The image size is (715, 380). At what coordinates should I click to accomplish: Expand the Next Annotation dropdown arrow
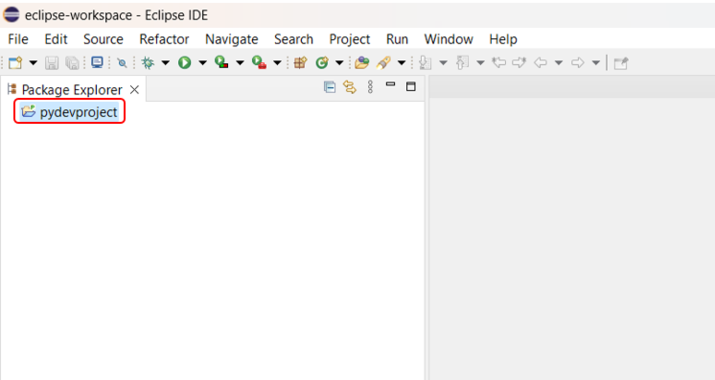(x=443, y=62)
